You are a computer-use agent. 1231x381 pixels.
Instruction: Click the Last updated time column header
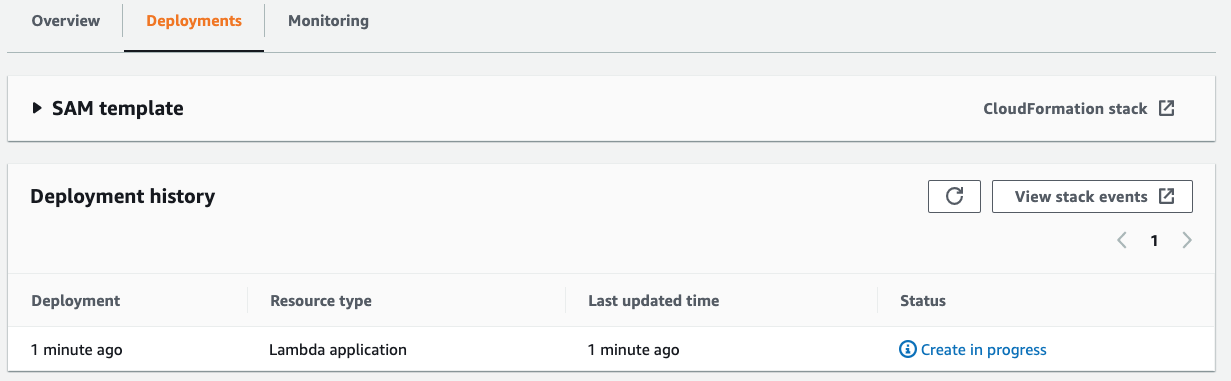pyautogui.click(x=654, y=300)
